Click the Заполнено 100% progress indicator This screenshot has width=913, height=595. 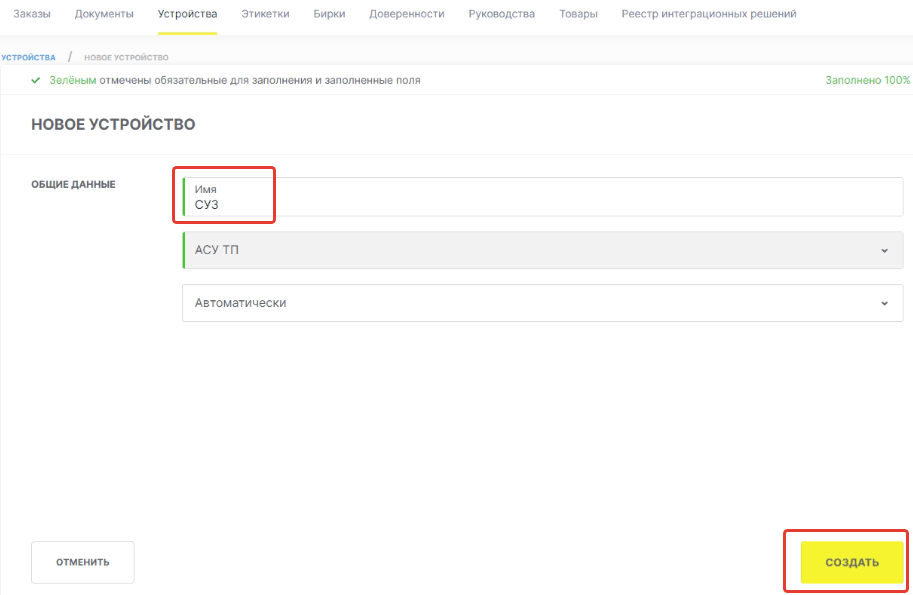(867, 80)
